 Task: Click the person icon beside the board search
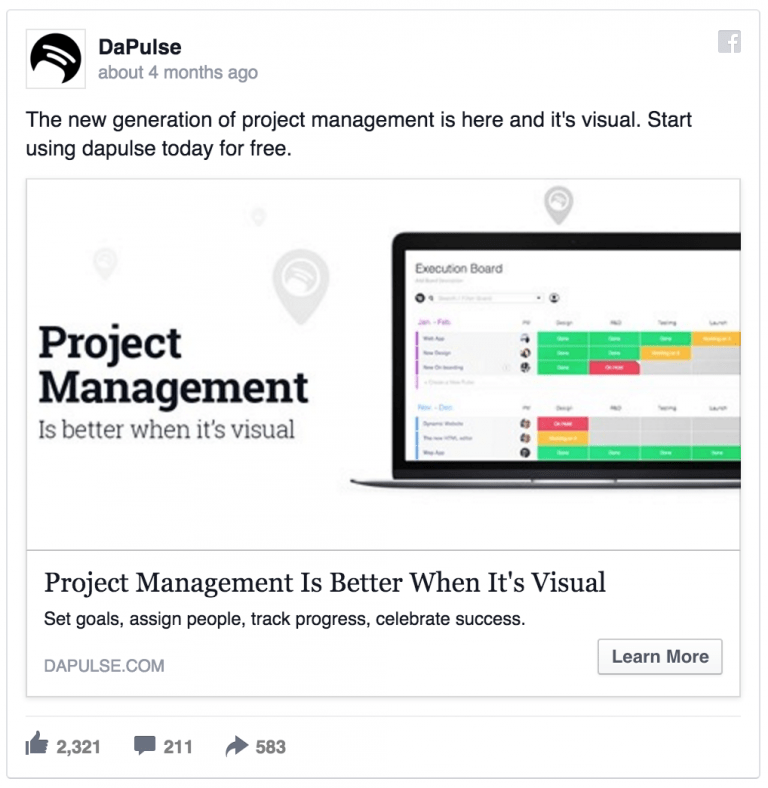click(x=554, y=298)
